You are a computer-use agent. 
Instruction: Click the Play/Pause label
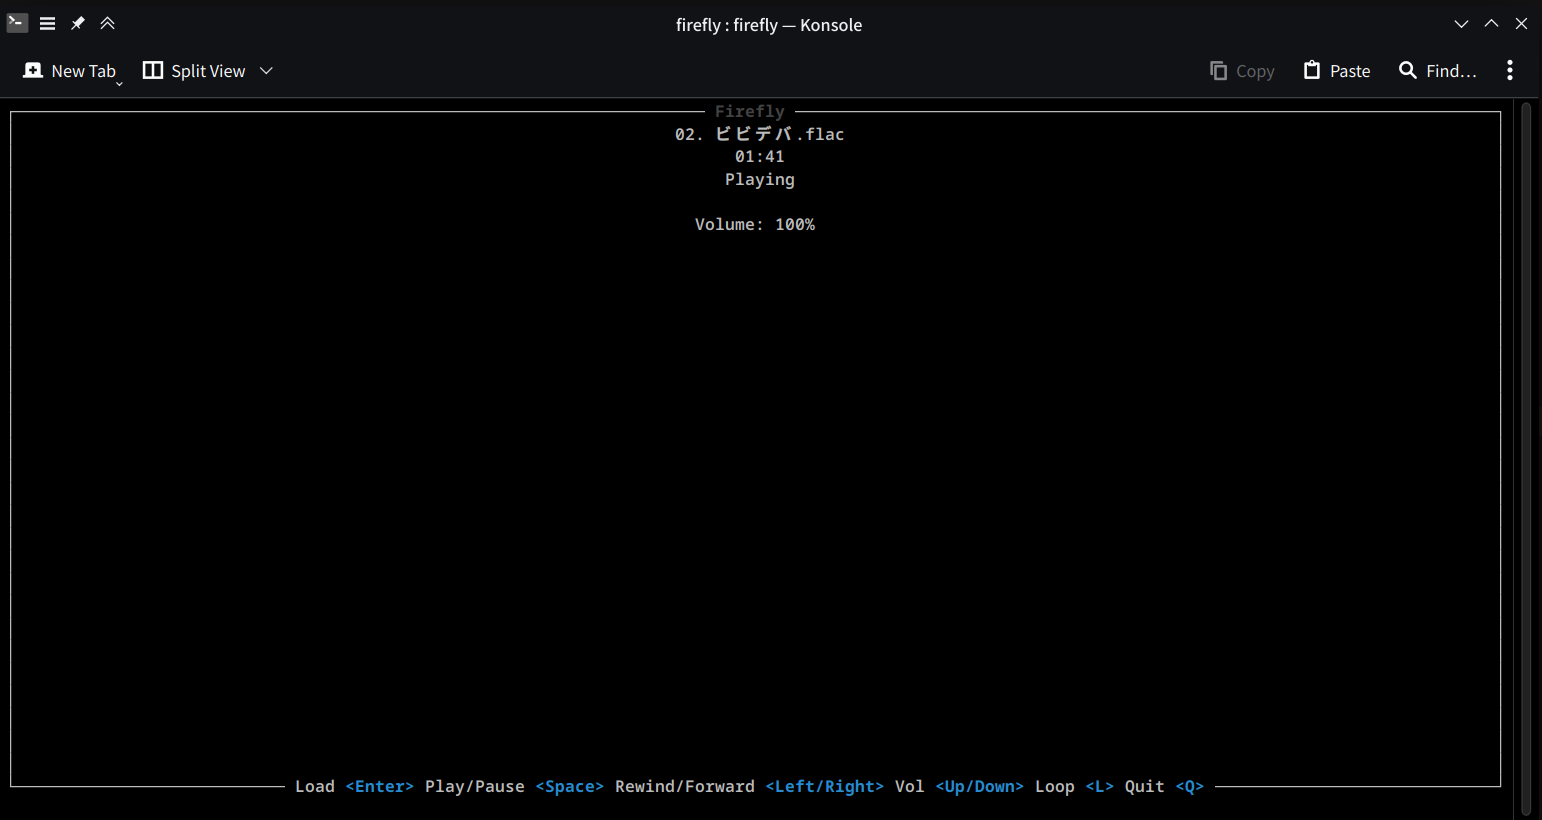tap(475, 787)
